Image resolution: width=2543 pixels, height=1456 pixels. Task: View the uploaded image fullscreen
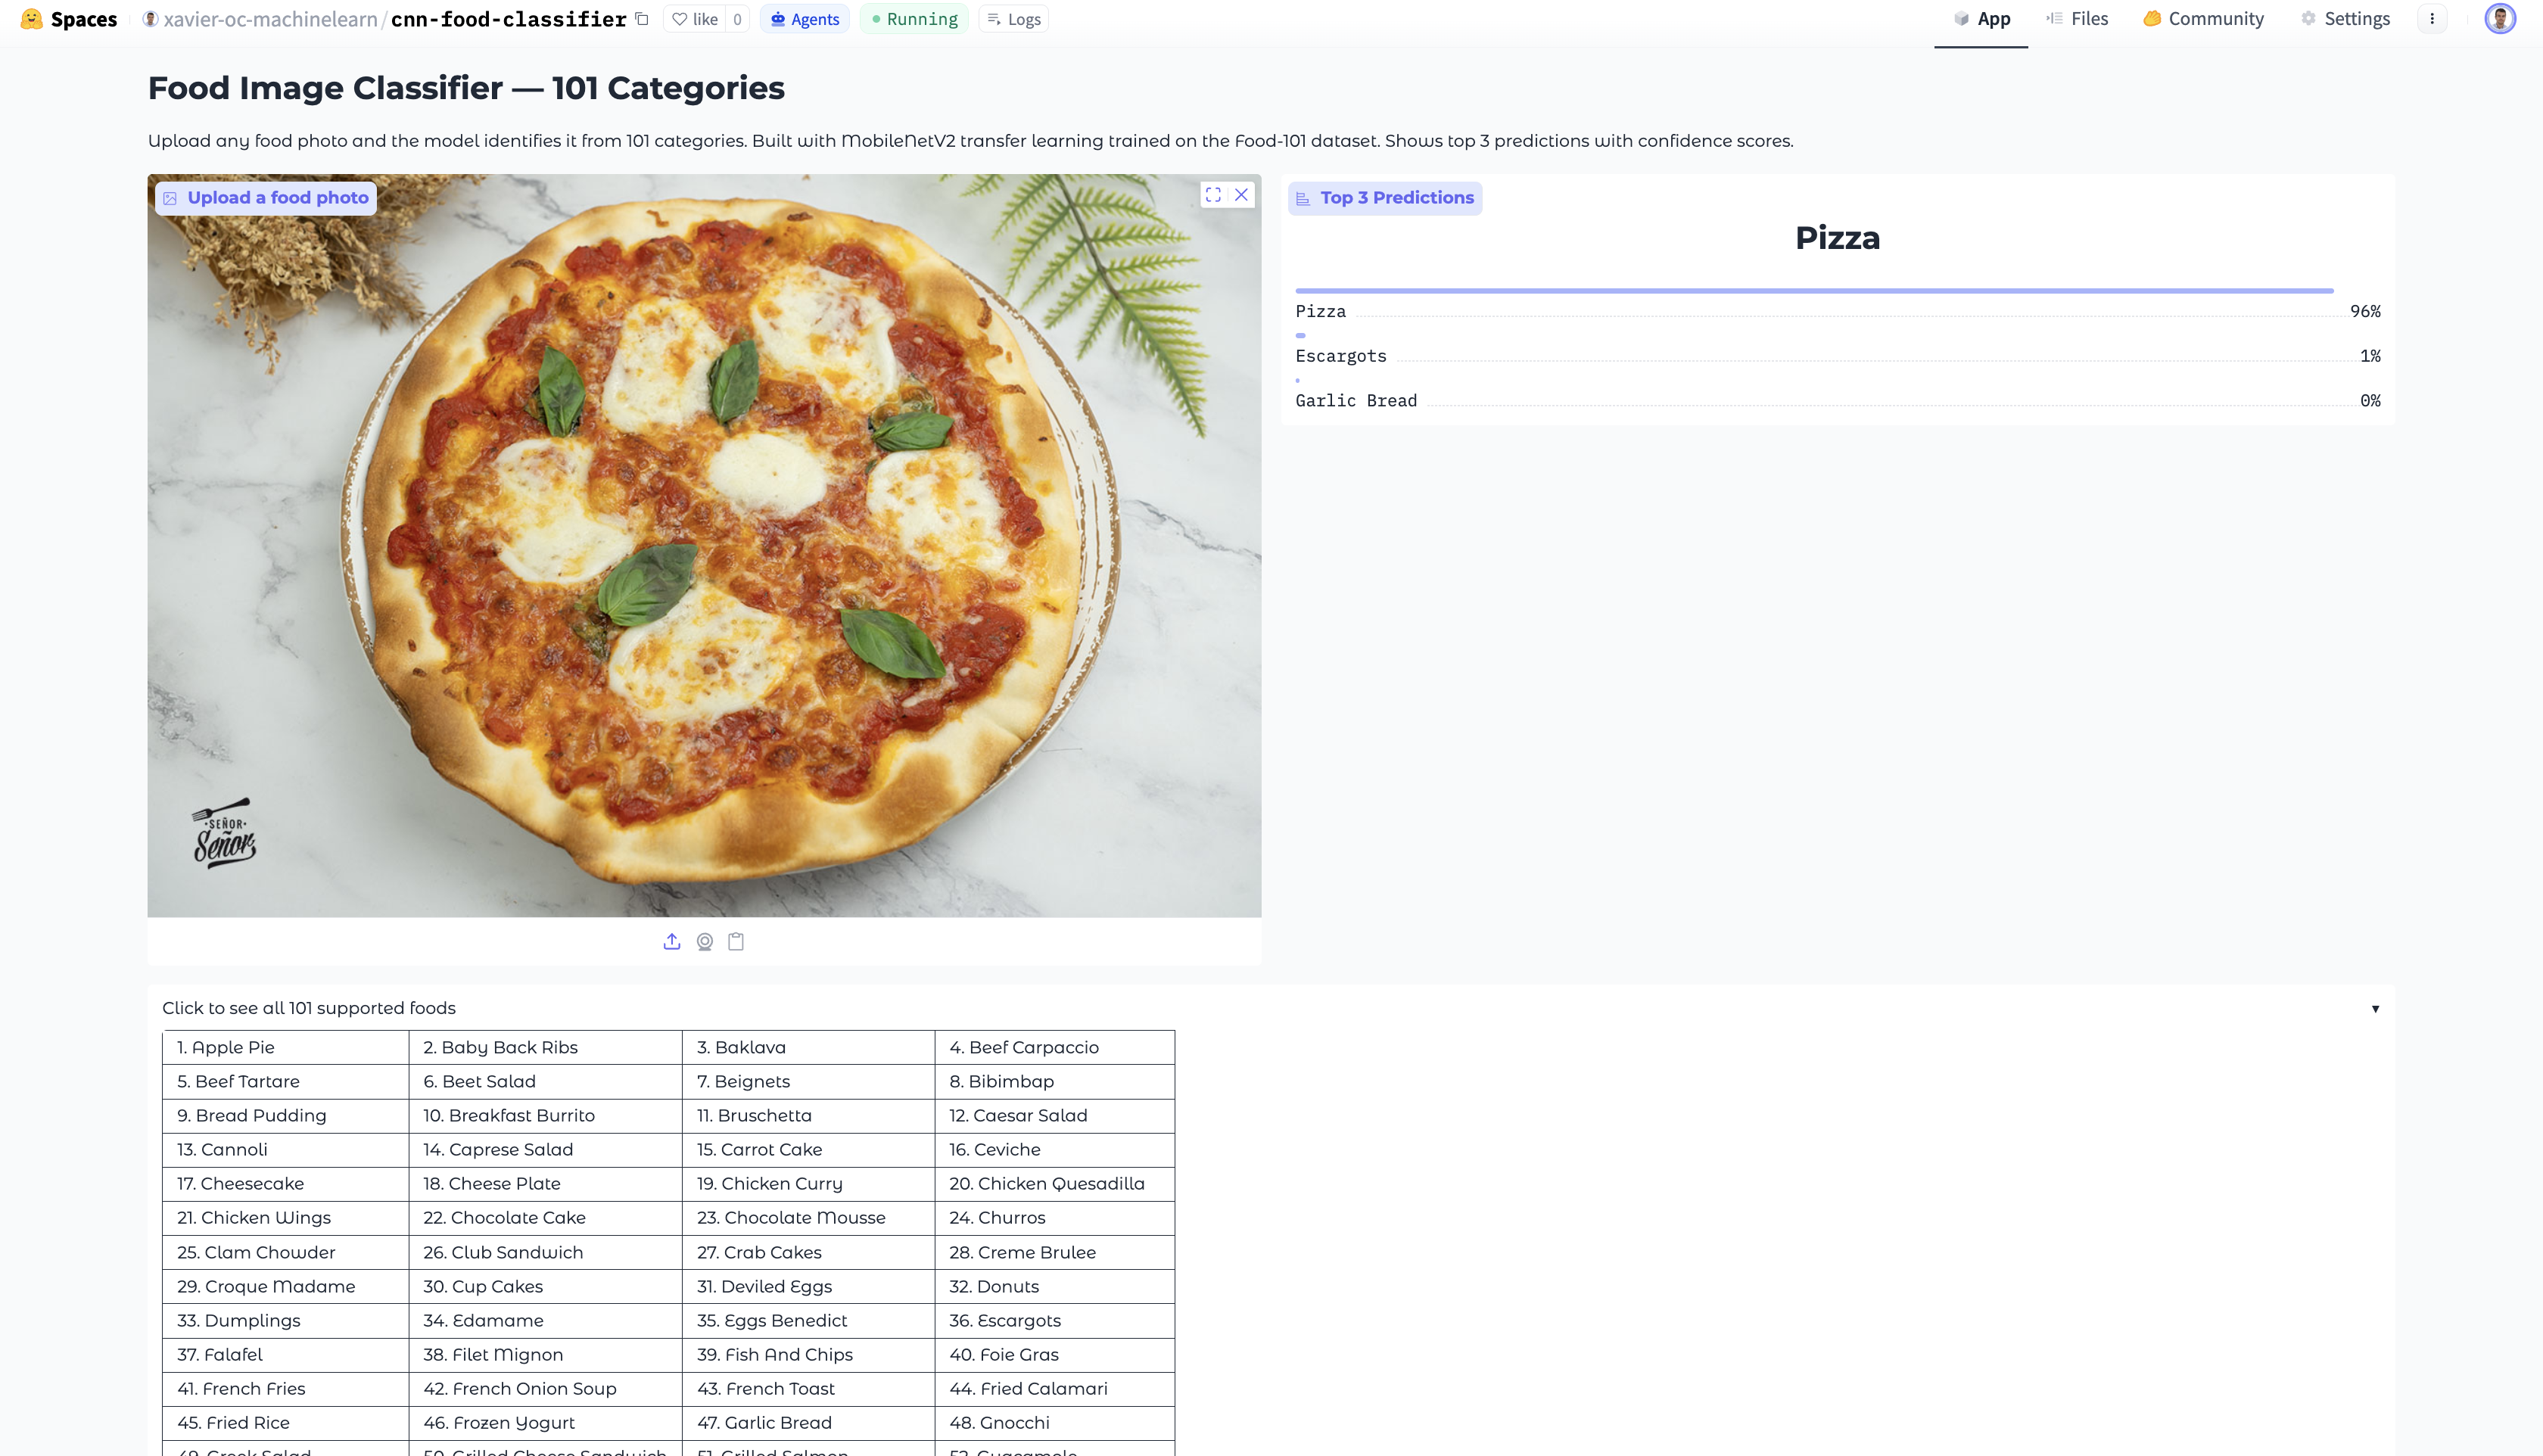click(1213, 195)
